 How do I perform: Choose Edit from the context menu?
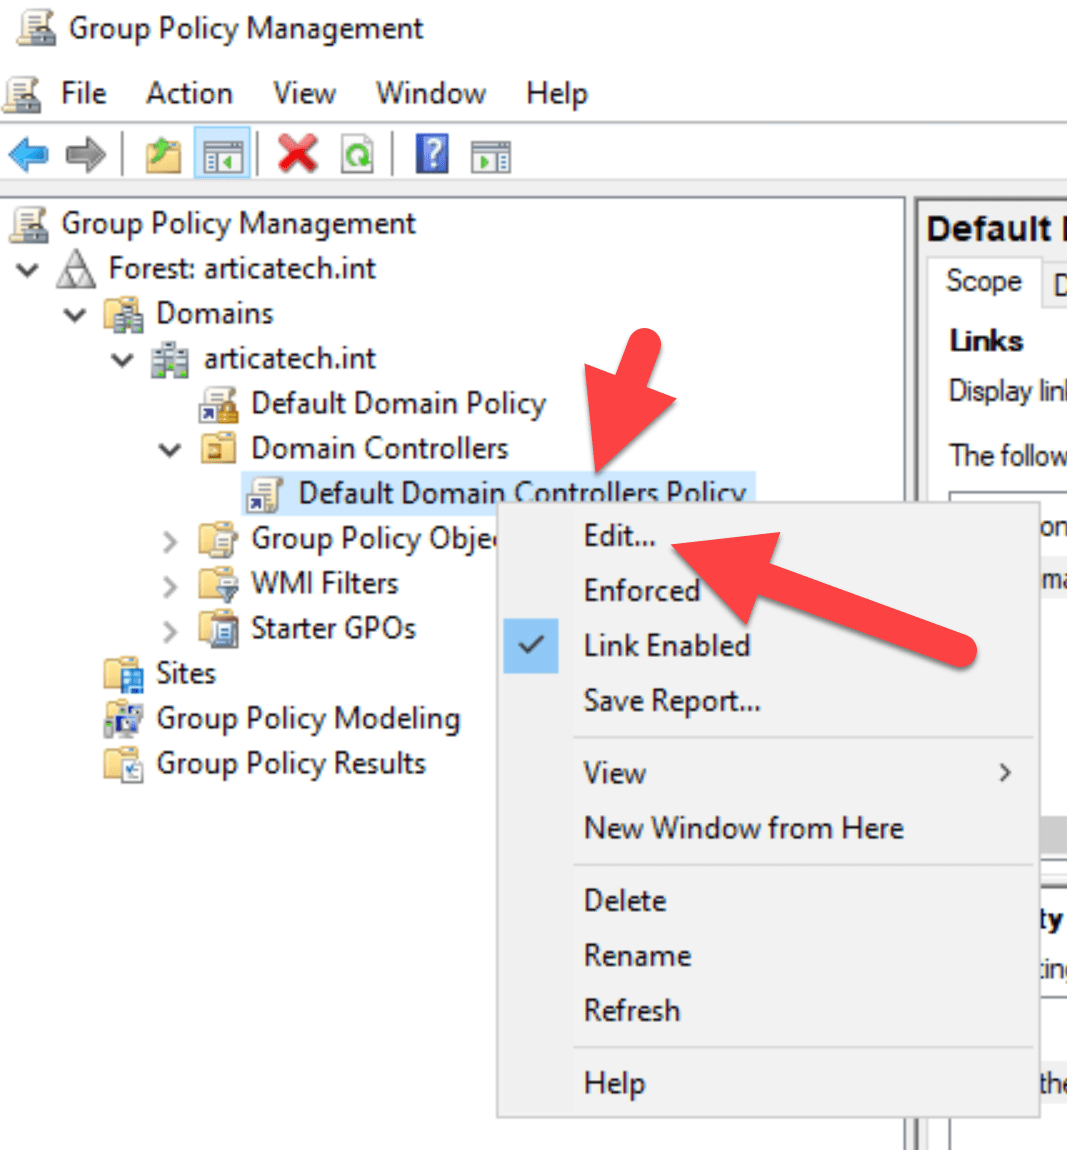point(618,536)
